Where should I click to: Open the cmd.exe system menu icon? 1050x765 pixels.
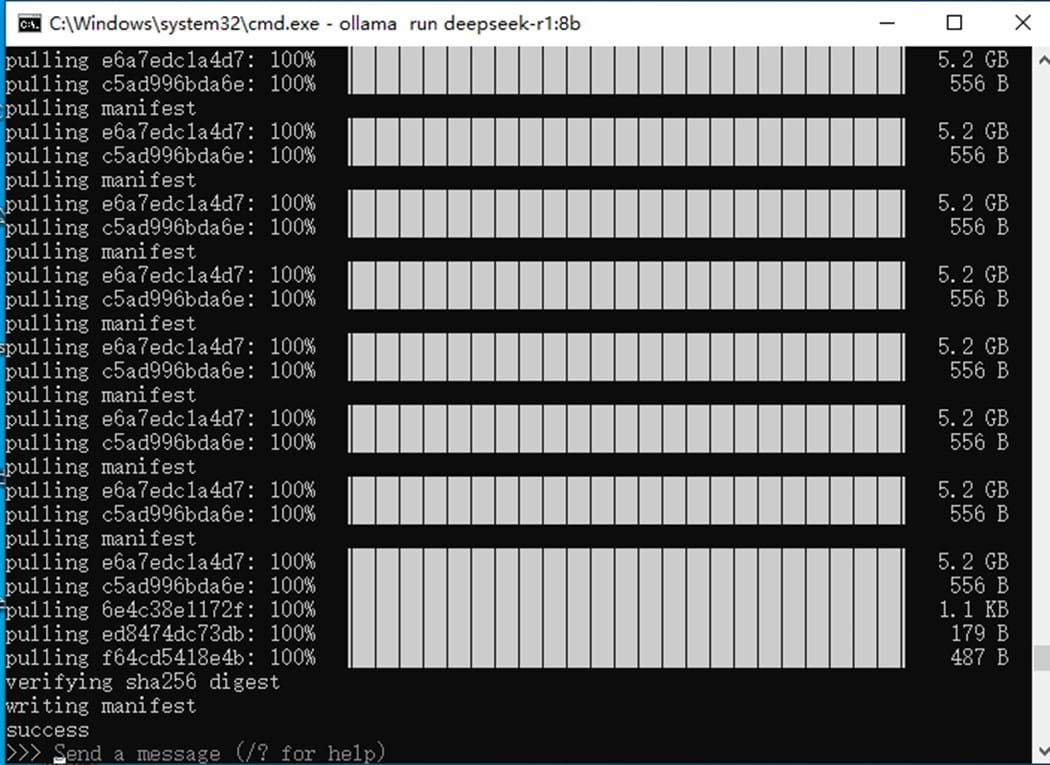[29, 23]
